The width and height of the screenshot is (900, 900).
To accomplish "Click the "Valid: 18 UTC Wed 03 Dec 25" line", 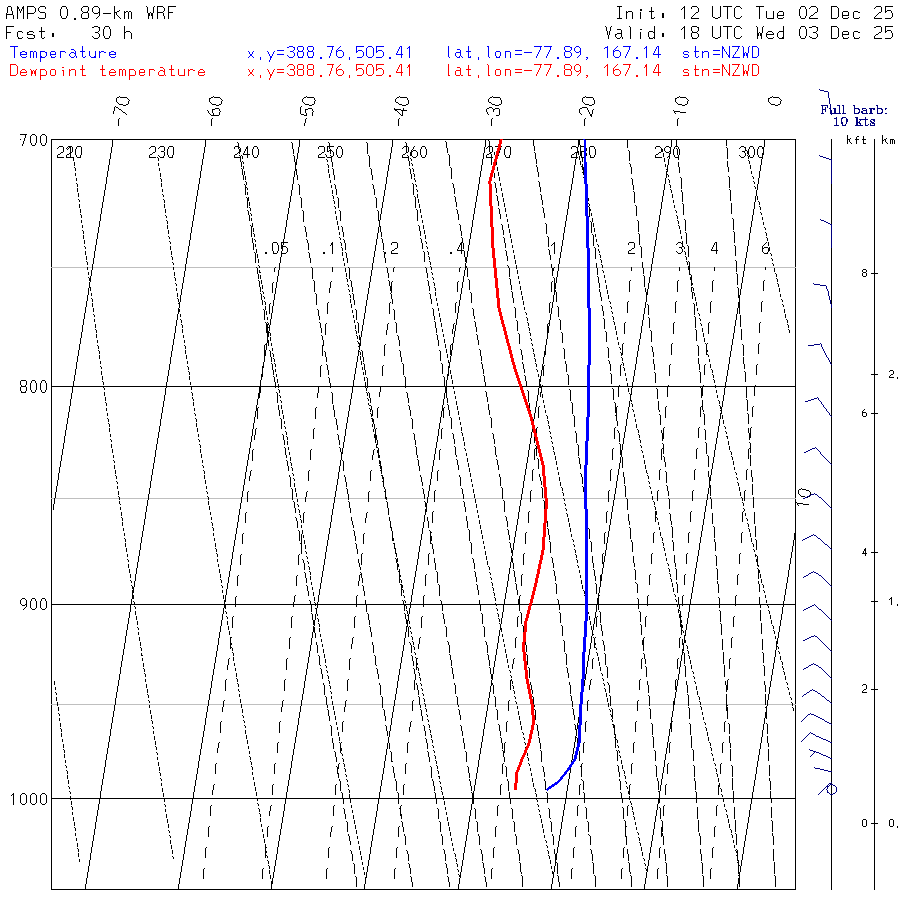I will click(x=749, y=33).
